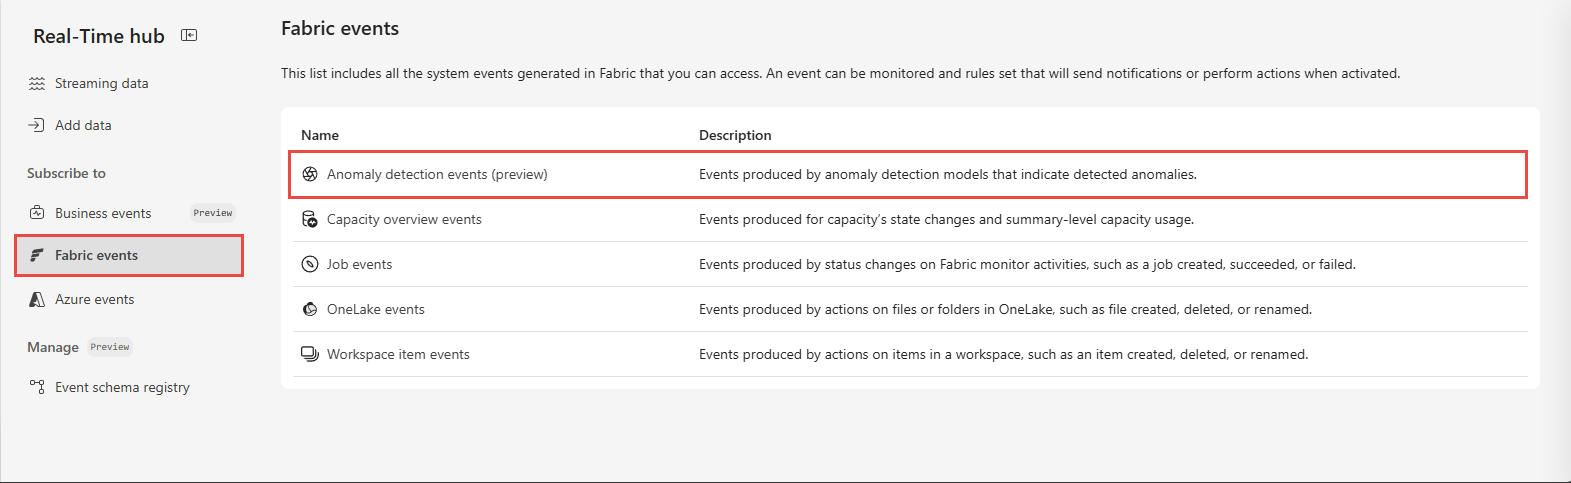Select Add data in the sidebar
This screenshot has height=483, width=1571.
coord(83,125)
